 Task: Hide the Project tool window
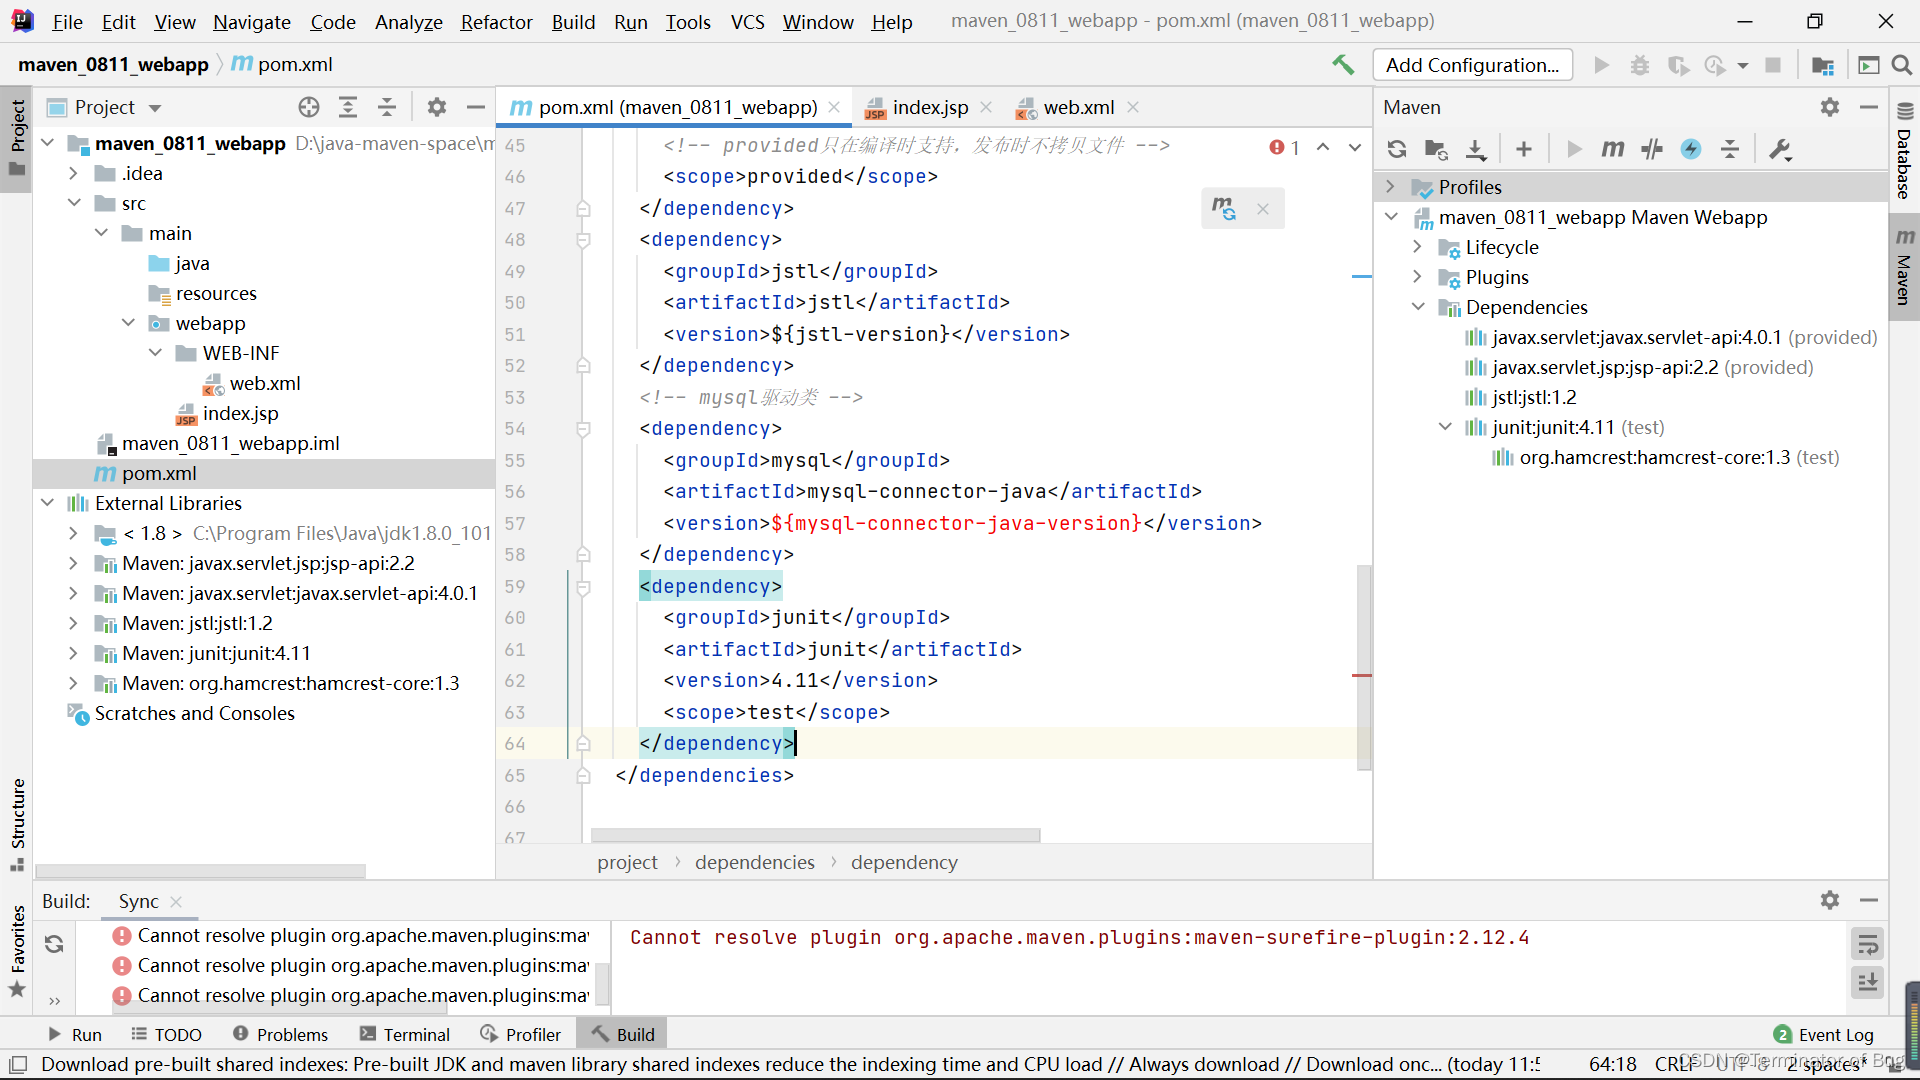click(x=476, y=107)
